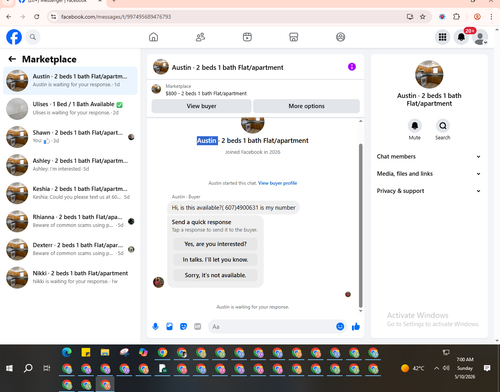This screenshot has width=500, height=392.
Task: Open the Sticky Notes taskbar icon
Action: click(86, 352)
